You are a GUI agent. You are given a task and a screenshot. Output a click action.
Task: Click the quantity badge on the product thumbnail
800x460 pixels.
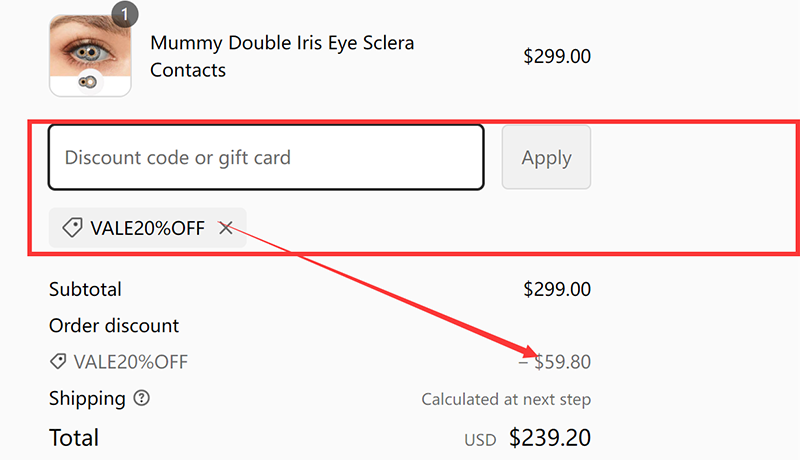coord(124,13)
